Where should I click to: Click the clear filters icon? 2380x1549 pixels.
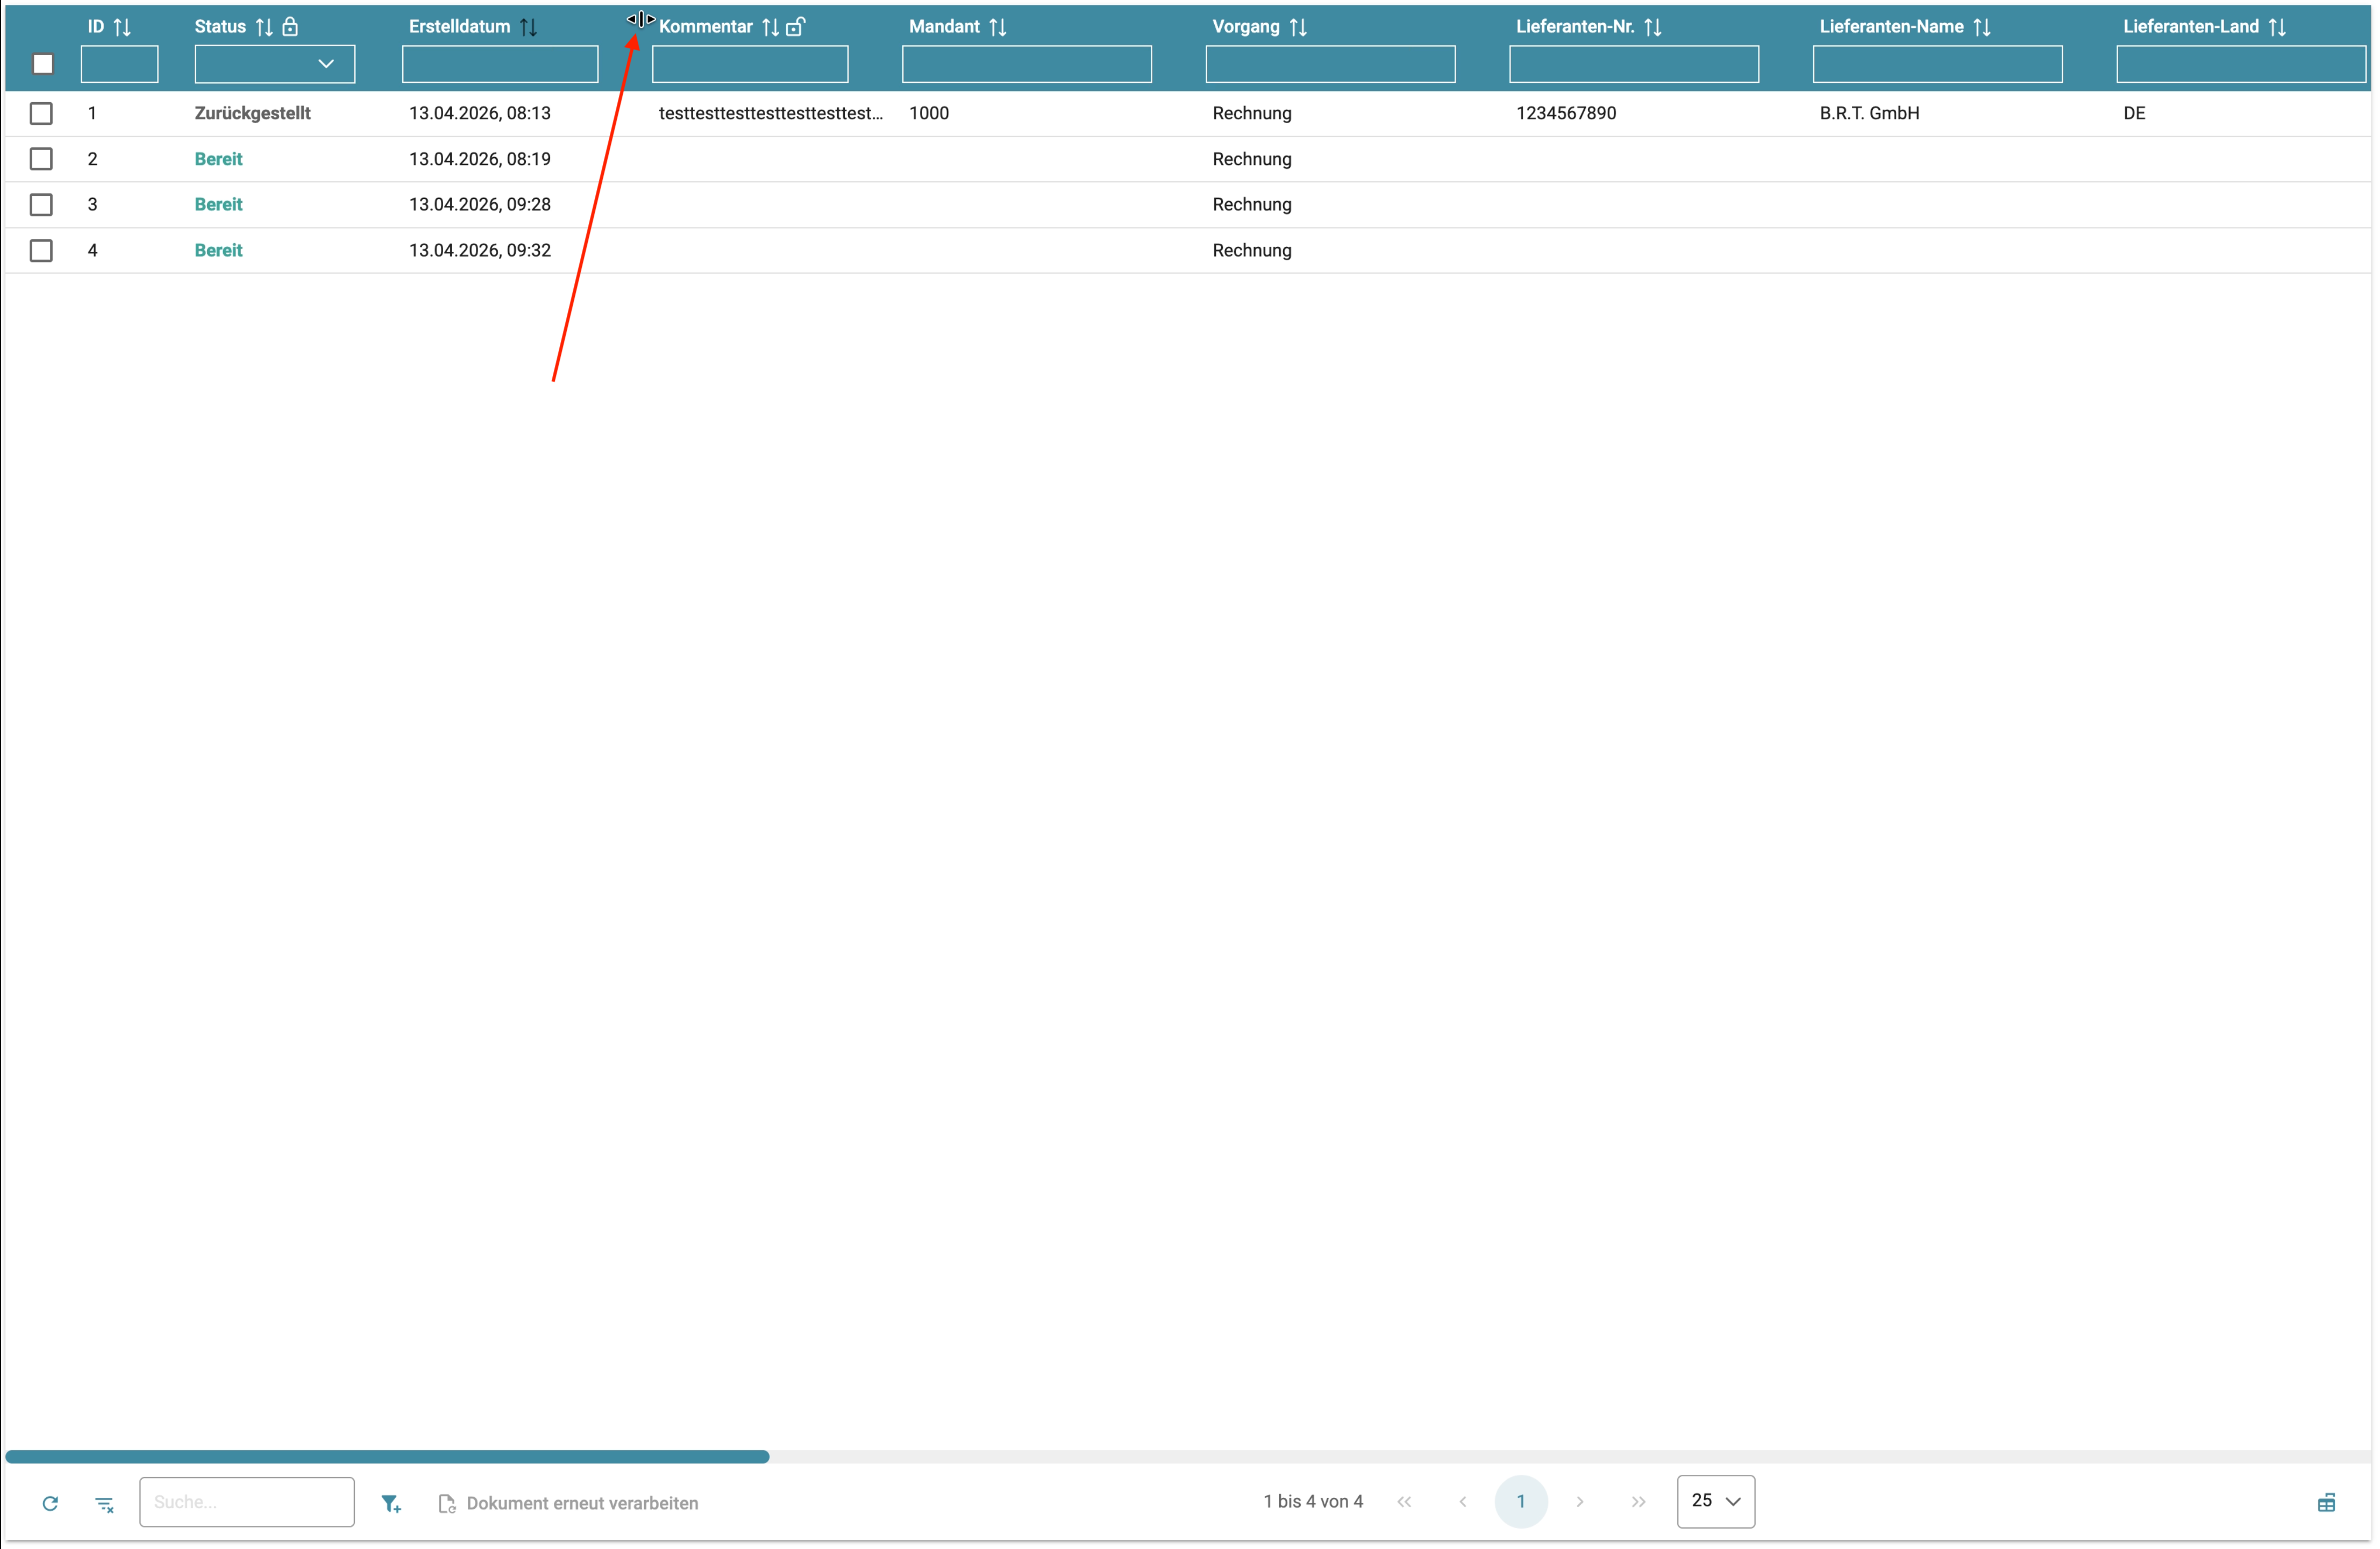(x=104, y=1503)
